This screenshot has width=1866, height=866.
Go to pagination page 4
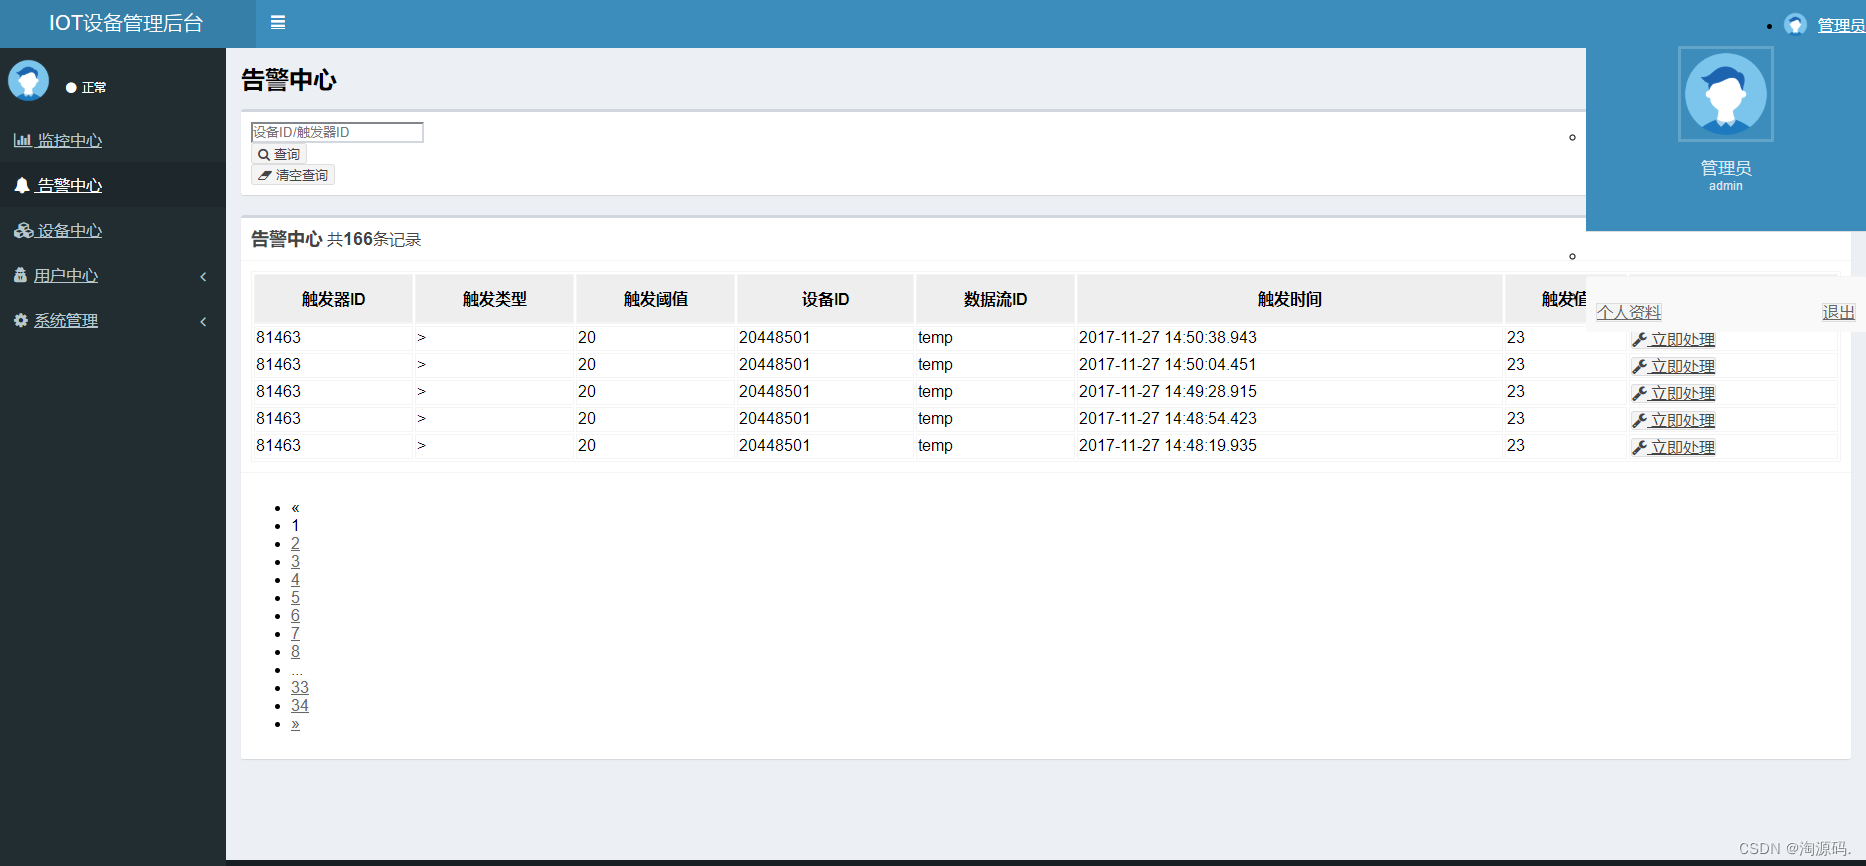click(295, 580)
